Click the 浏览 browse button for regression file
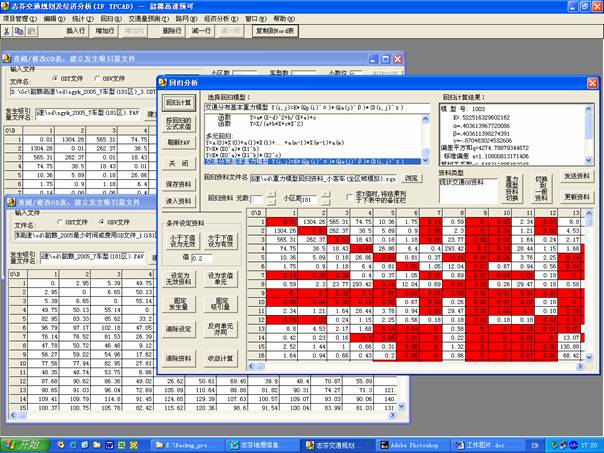 (x=411, y=178)
